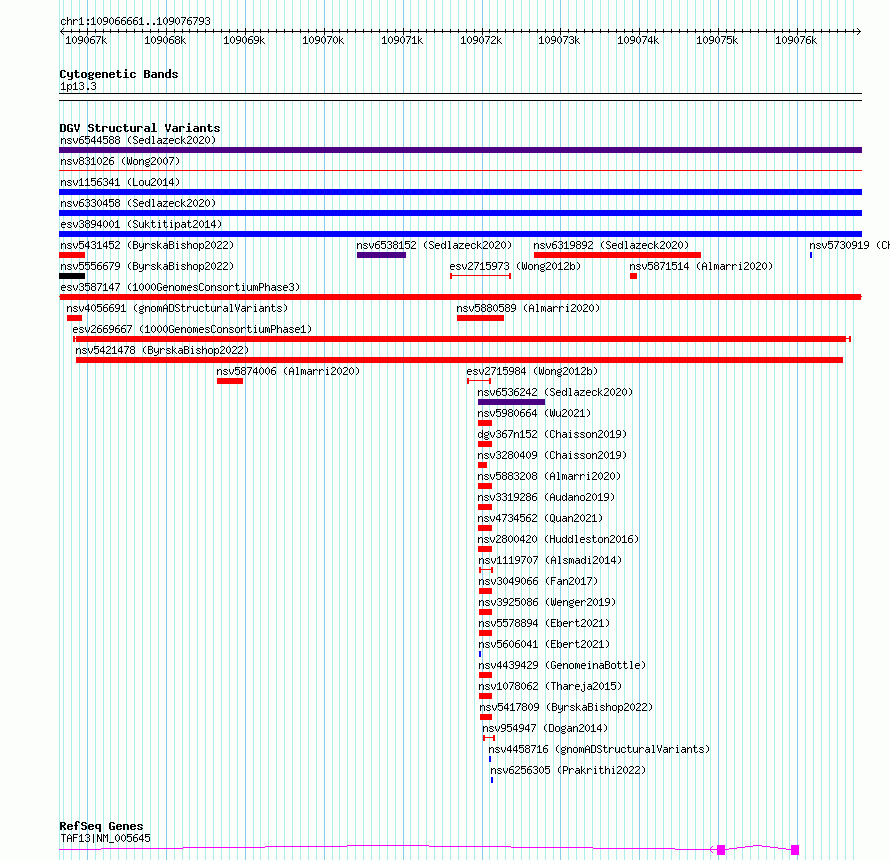The height and width of the screenshot is (860, 890).
Task: Select nsv5606041 (Ebert2021) label
Action: [544, 644]
